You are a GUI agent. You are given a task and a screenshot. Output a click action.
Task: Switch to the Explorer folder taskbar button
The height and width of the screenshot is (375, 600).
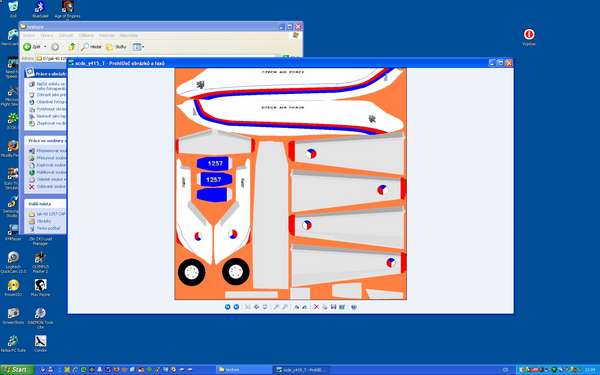[244, 370]
